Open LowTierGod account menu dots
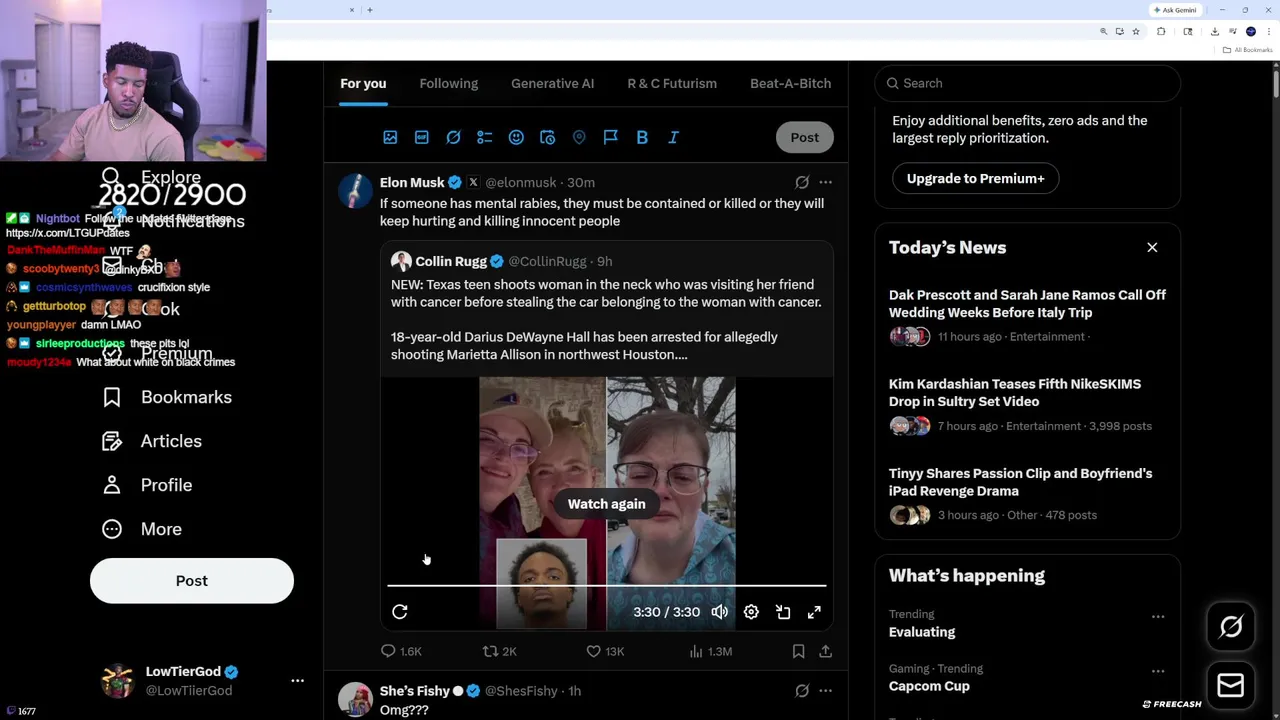The image size is (1280, 720). point(297,680)
